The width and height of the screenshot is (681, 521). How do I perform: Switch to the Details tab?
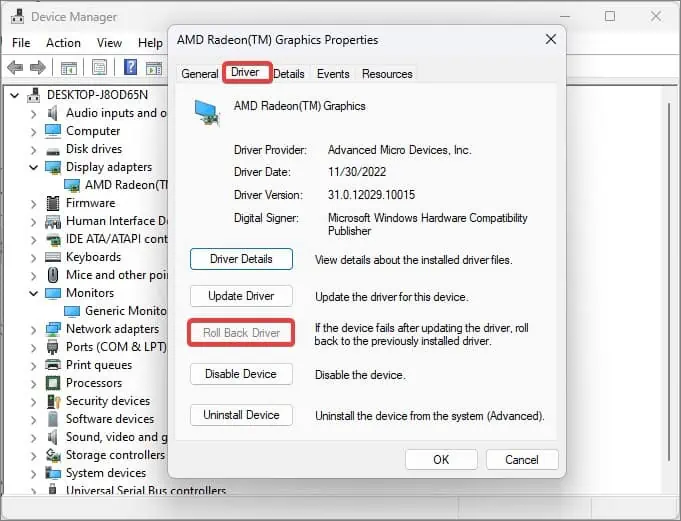pos(289,74)
